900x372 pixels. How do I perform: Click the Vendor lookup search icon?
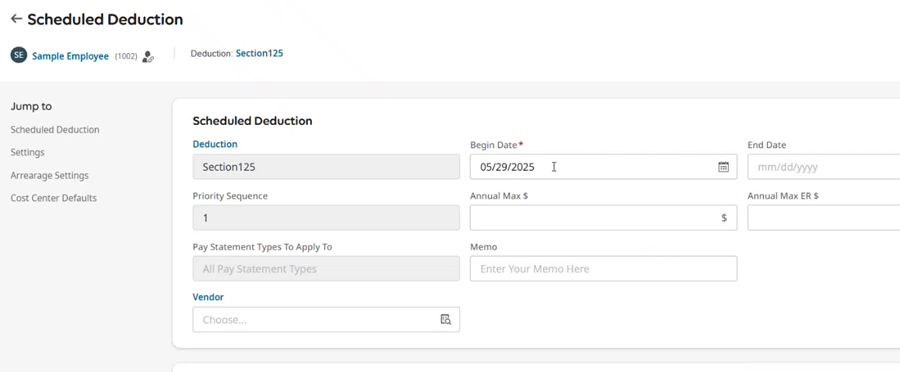446,320
